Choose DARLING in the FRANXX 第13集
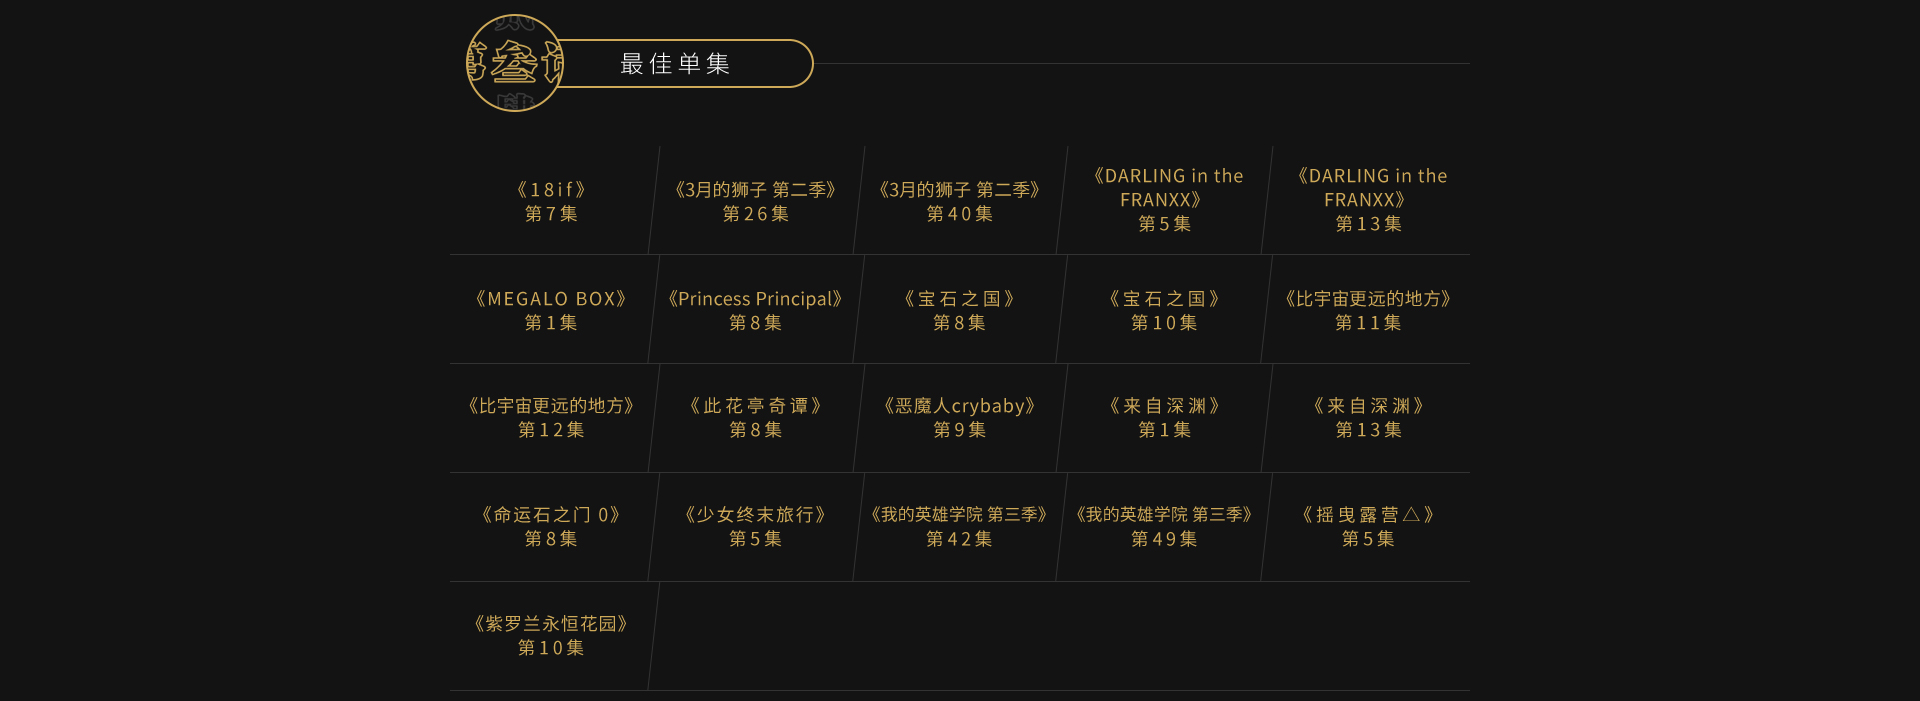The width and height of the screenshot is (1920, 701). [x=1368, y=200]
